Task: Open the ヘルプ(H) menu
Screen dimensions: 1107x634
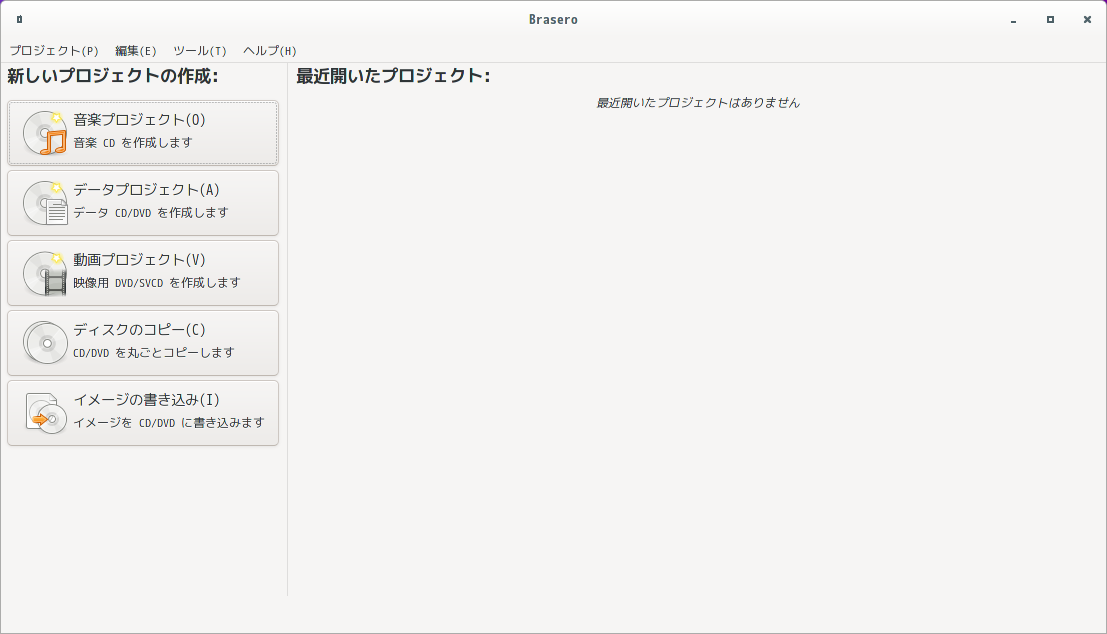Action: point(270,51)
